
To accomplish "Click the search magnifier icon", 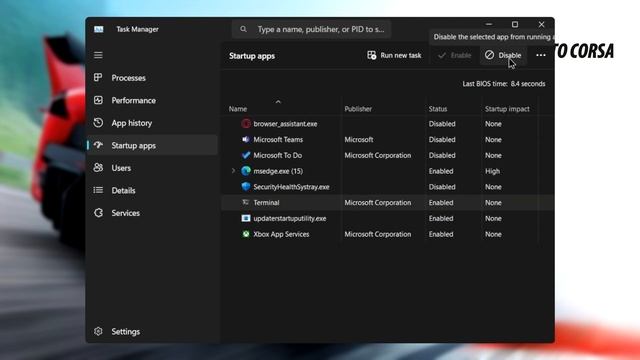I will 243,29.
